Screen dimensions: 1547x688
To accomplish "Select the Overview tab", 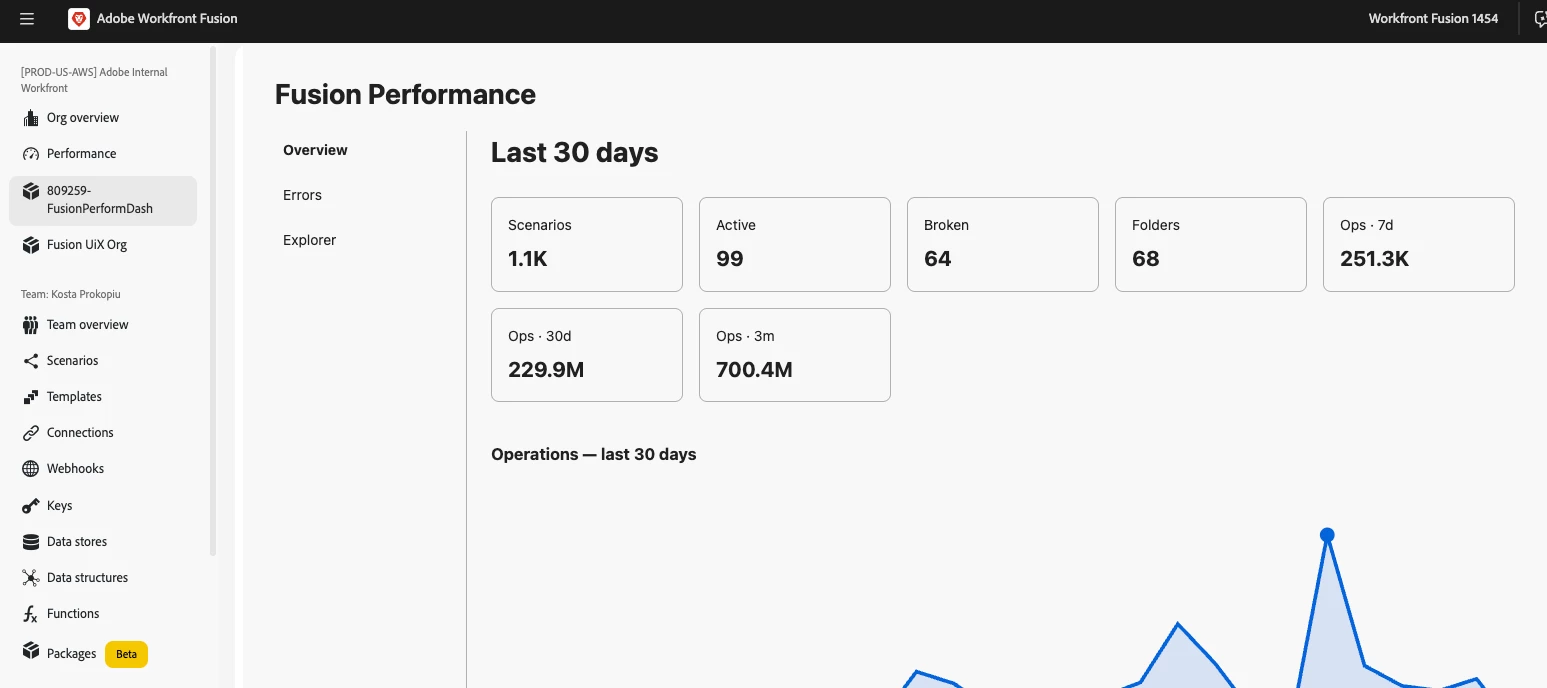I will pyautogui.click(x=315, y=150).
